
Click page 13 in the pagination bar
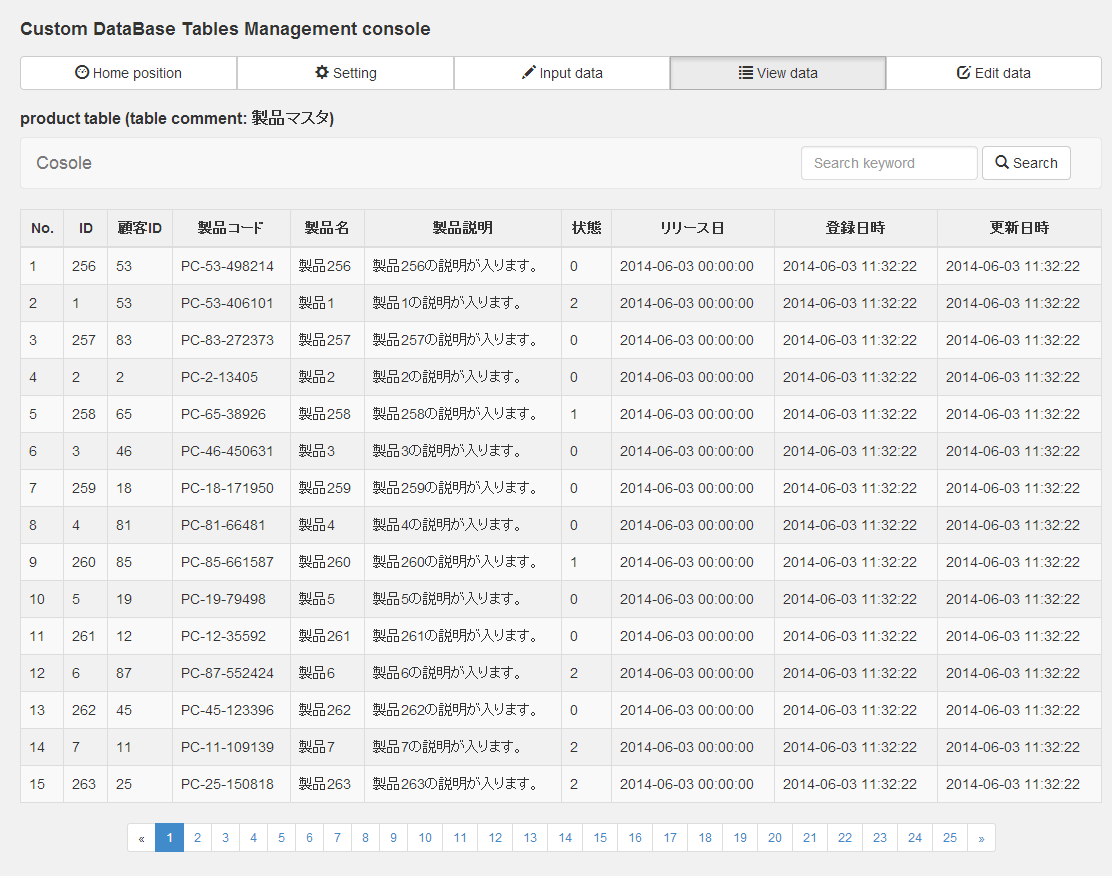[530, 837]
